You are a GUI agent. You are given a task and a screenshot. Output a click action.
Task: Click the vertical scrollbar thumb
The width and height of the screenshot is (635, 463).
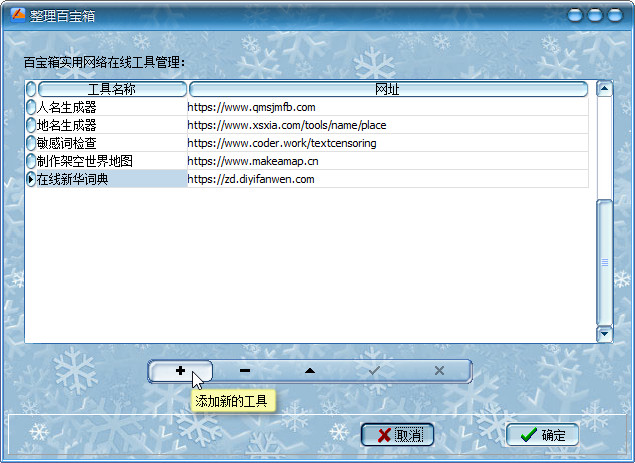(x=604, y=262)
